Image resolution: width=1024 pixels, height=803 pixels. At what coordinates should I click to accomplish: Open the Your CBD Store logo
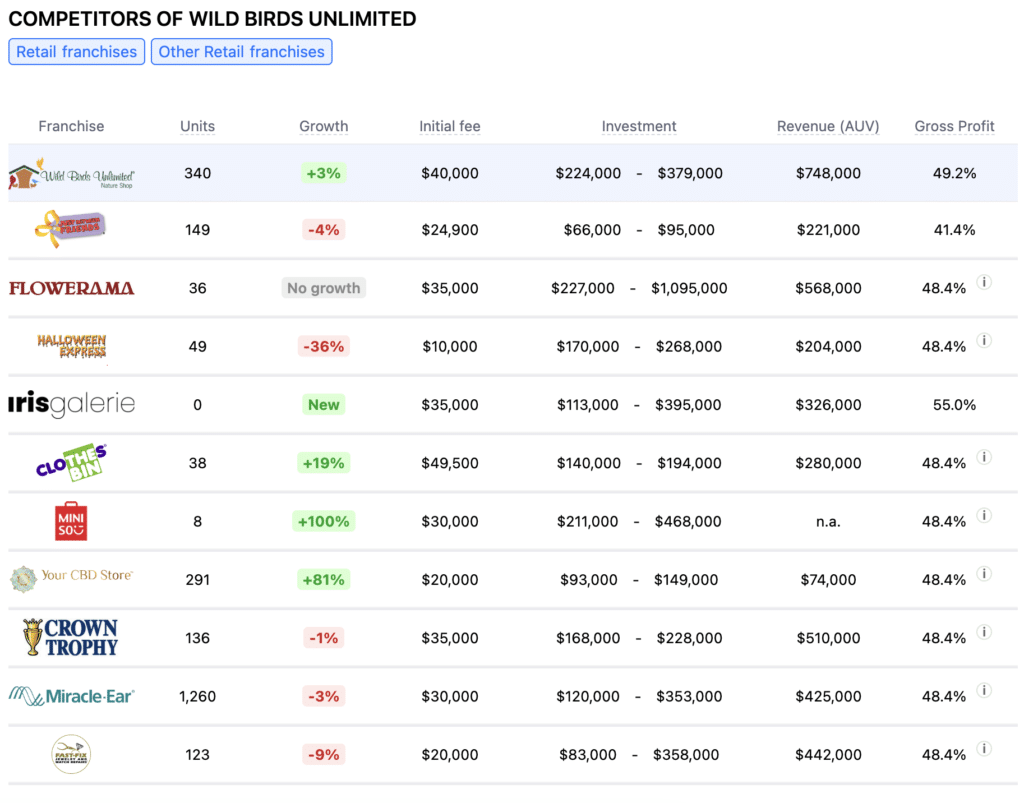click(71, 578)
